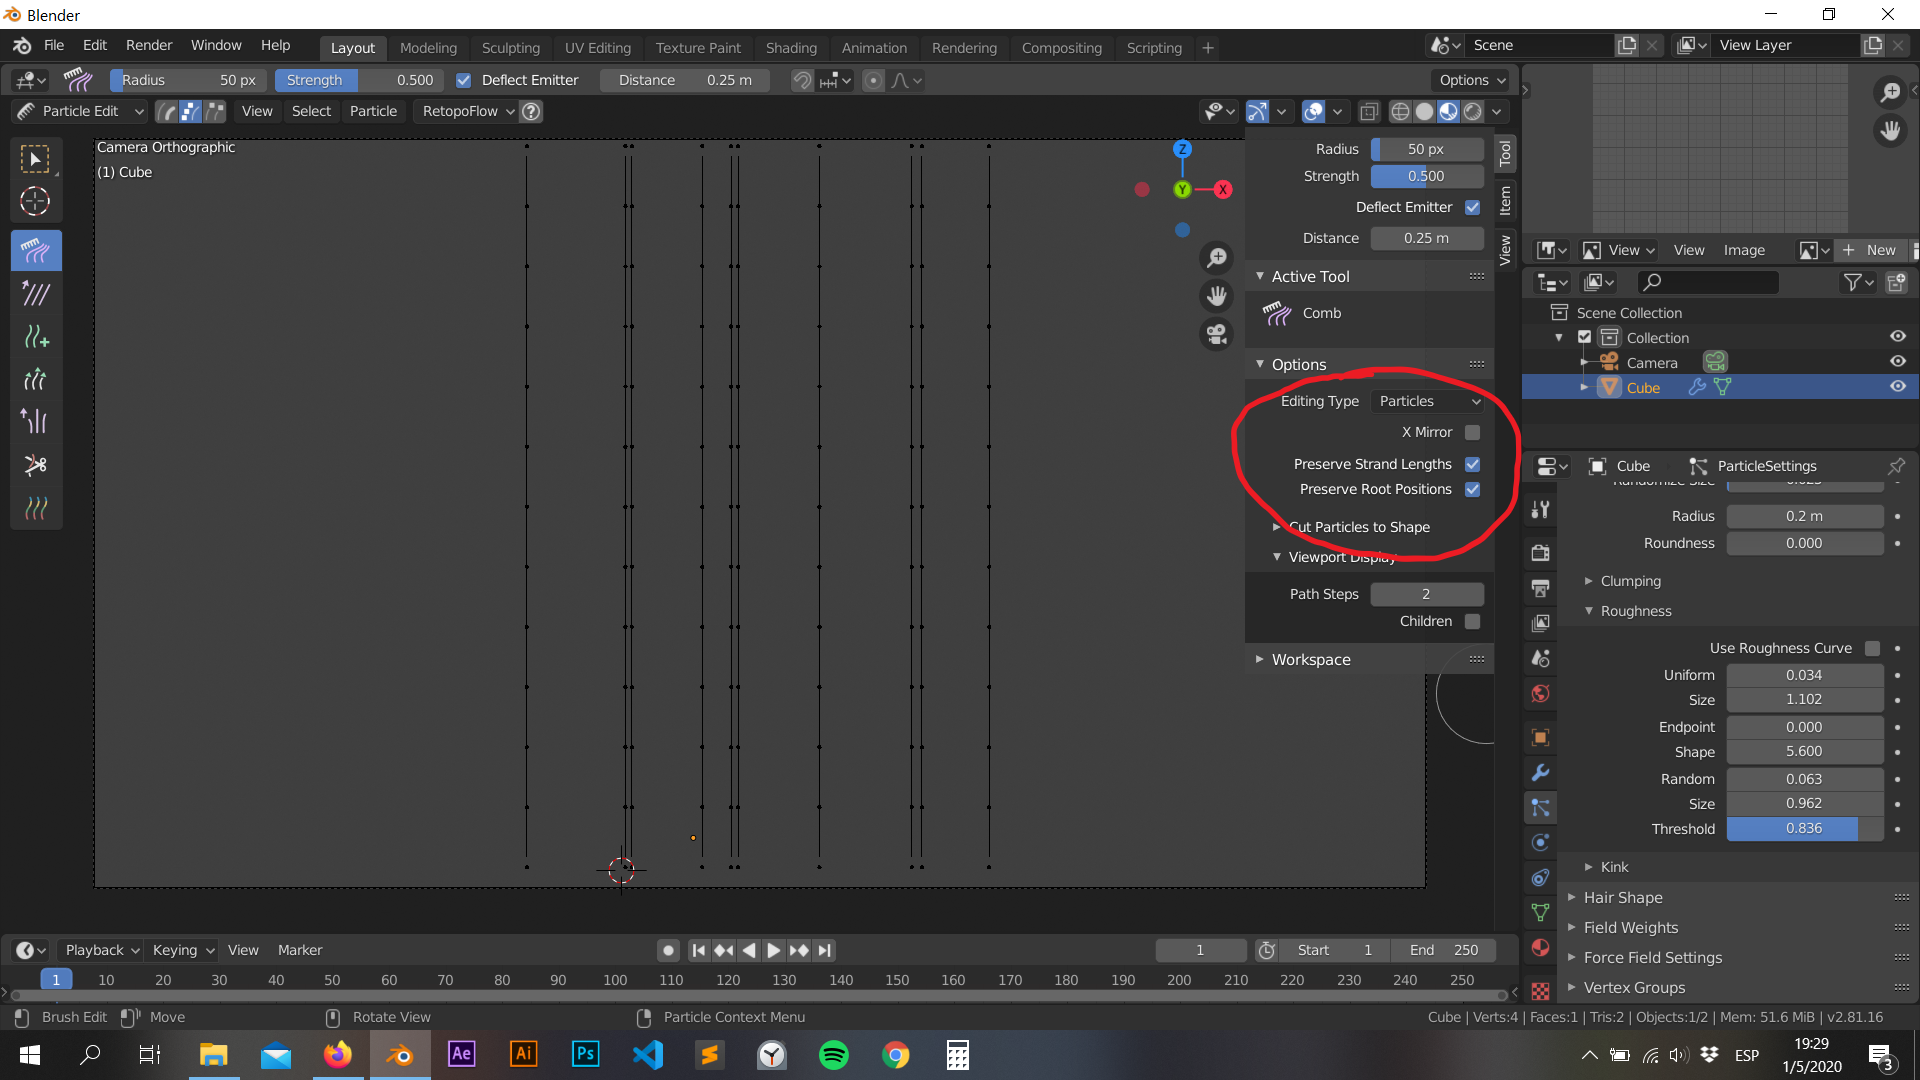Hide the Cube in the outliner
This screenshot has width=1920, height=1080.
point(1899,386)
